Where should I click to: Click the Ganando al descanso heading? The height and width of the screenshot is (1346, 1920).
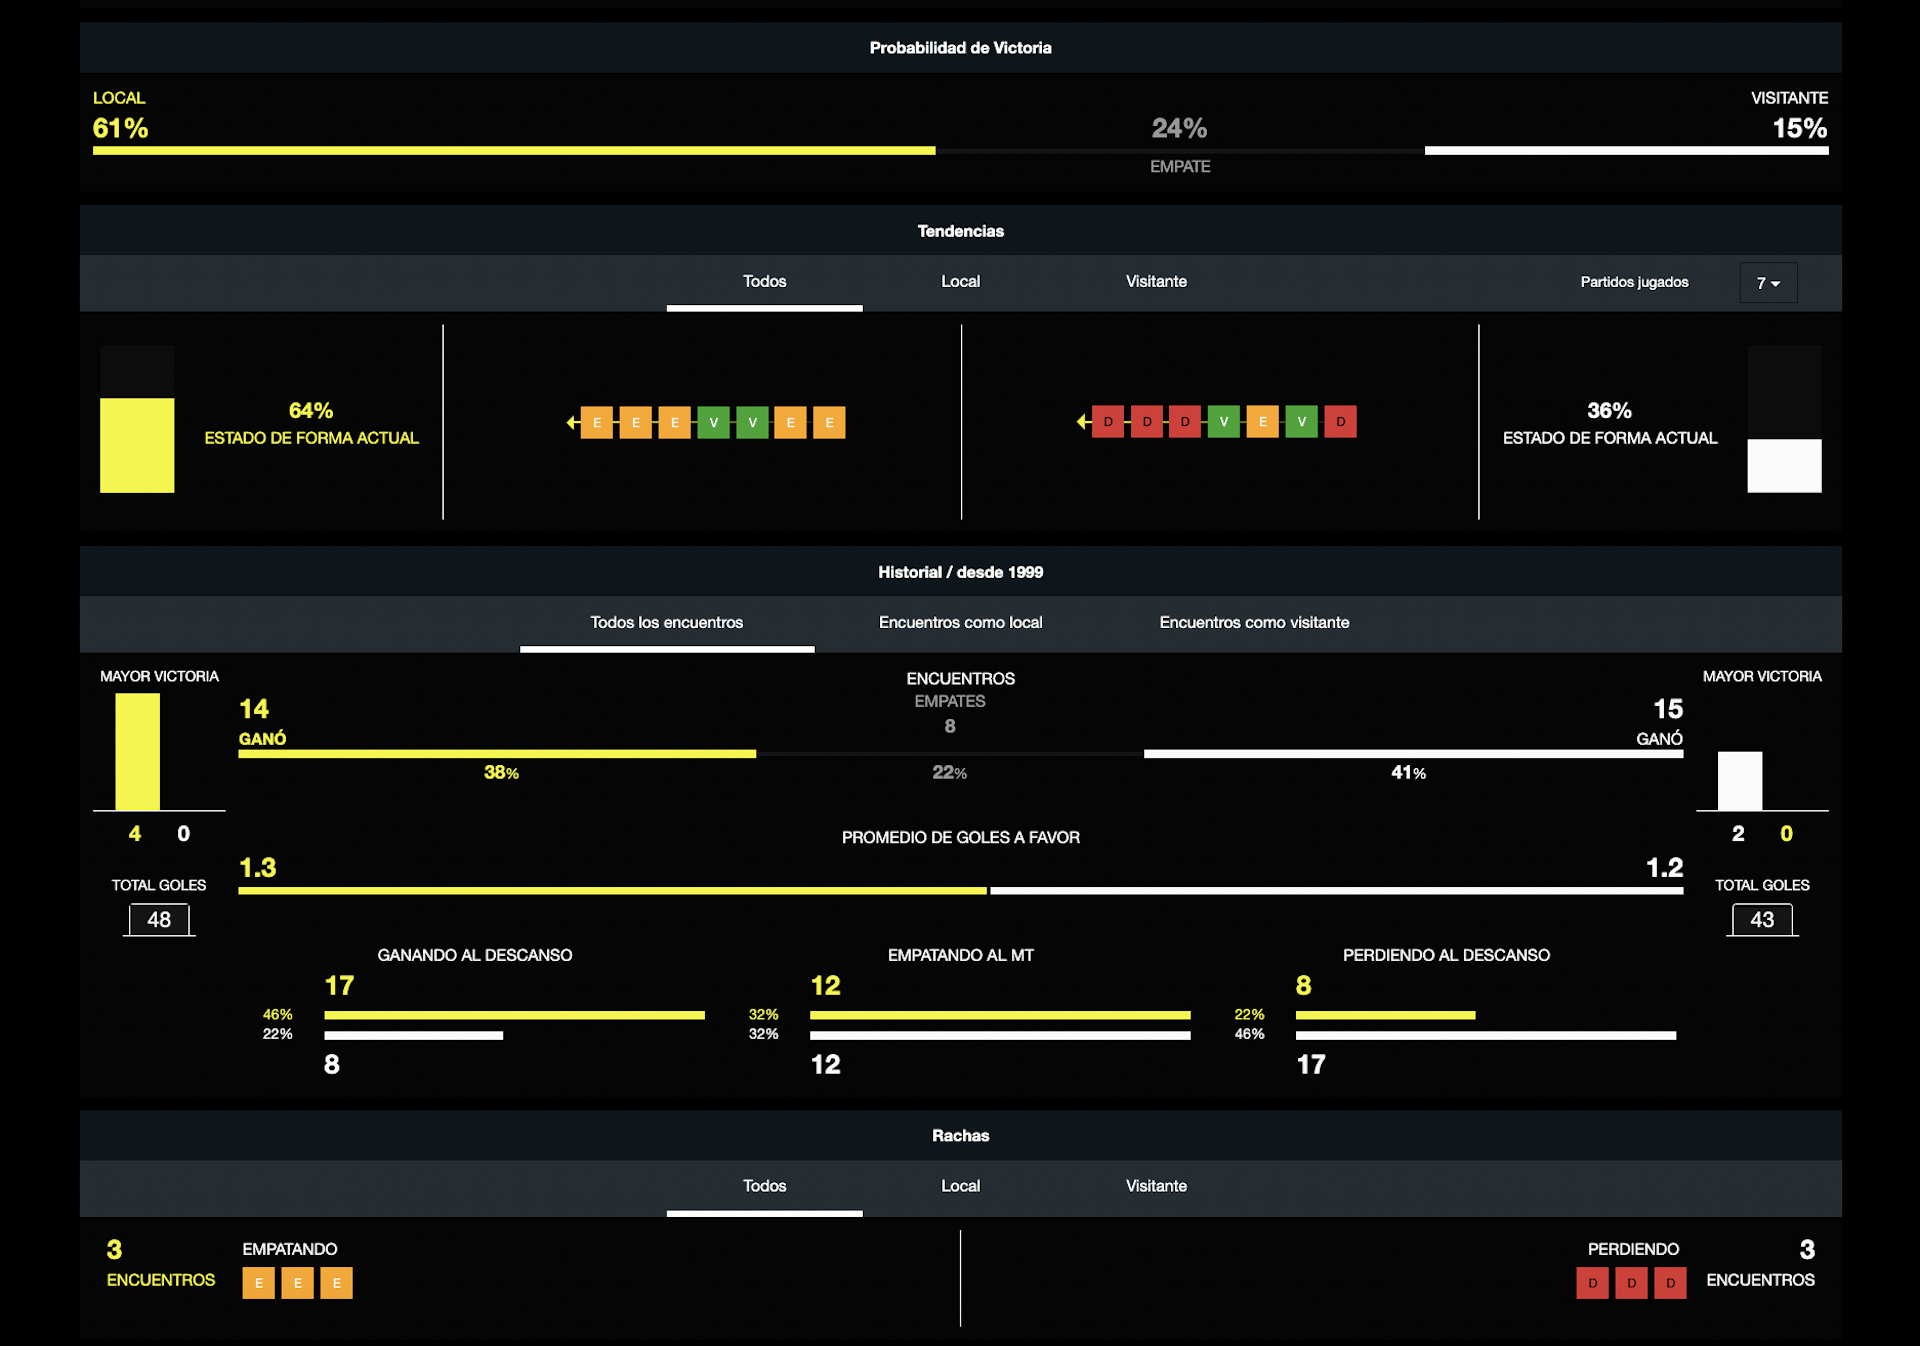(475, 955)
